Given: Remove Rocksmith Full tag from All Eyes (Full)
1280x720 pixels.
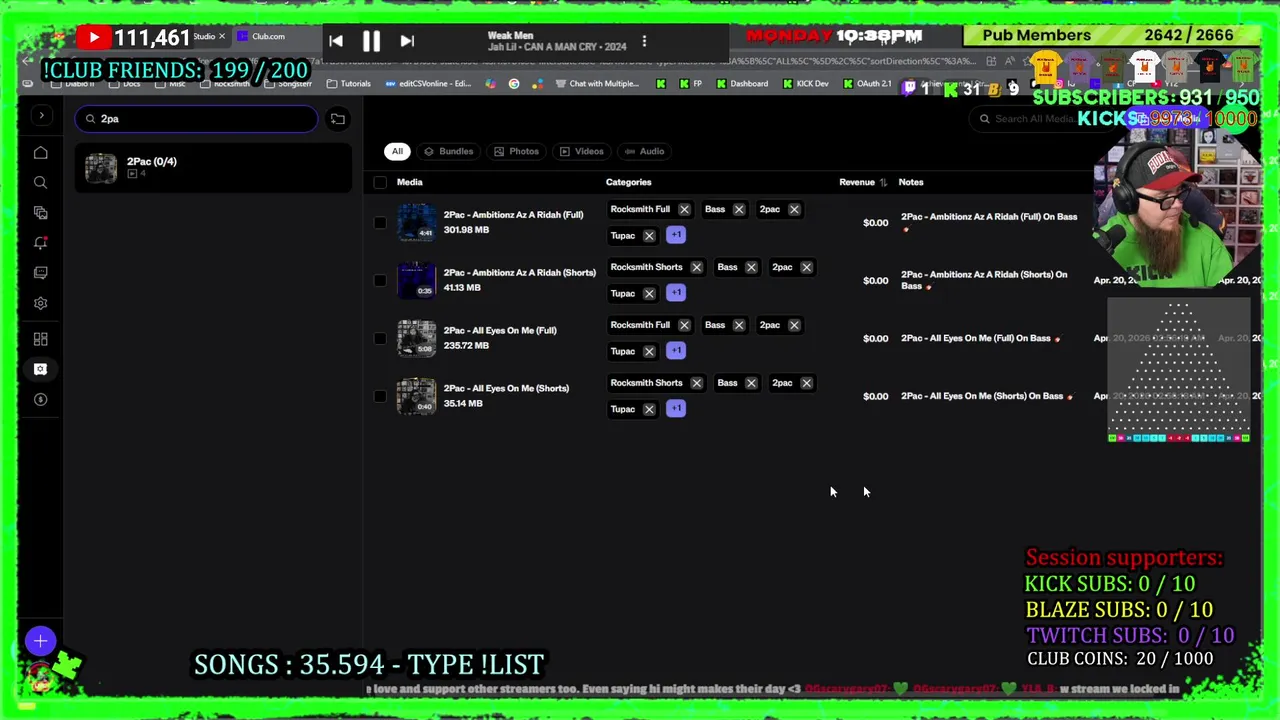Looking at the screenshot, I should [684, 325].
